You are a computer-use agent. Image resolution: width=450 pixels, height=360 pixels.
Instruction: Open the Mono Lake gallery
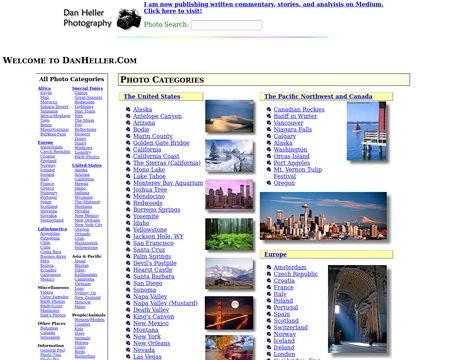coord(149,169)
